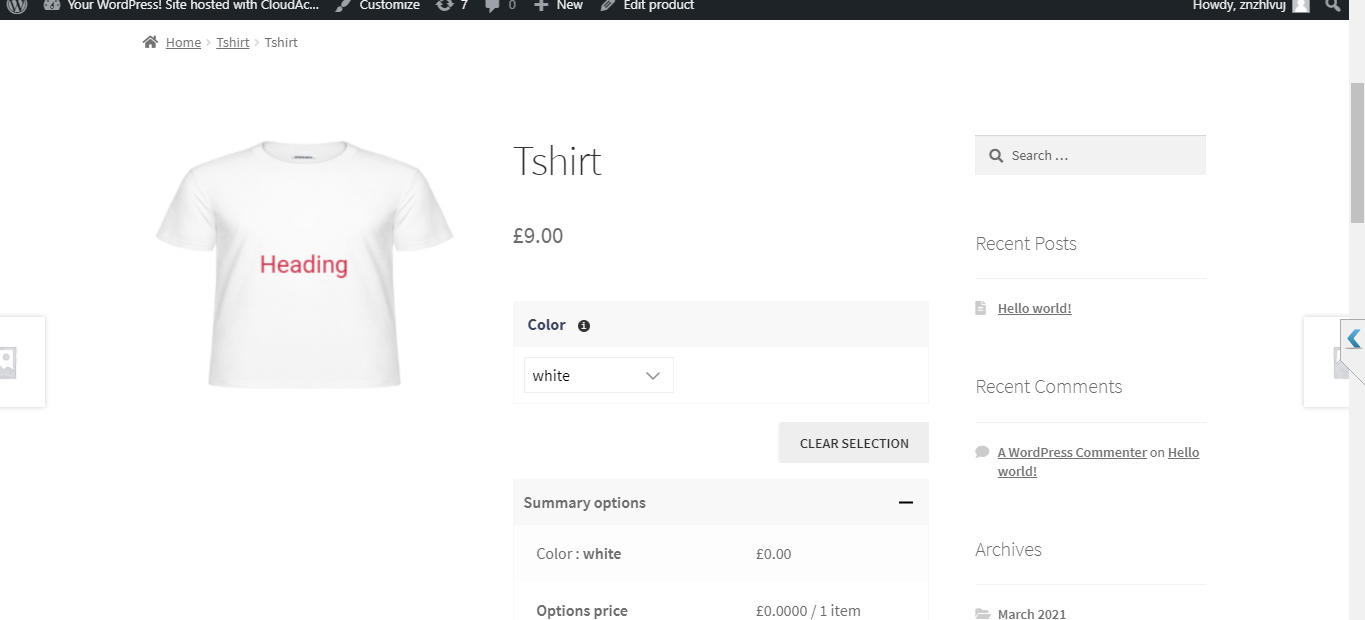Follow the Tshirt breadcrumb category link

233,42
